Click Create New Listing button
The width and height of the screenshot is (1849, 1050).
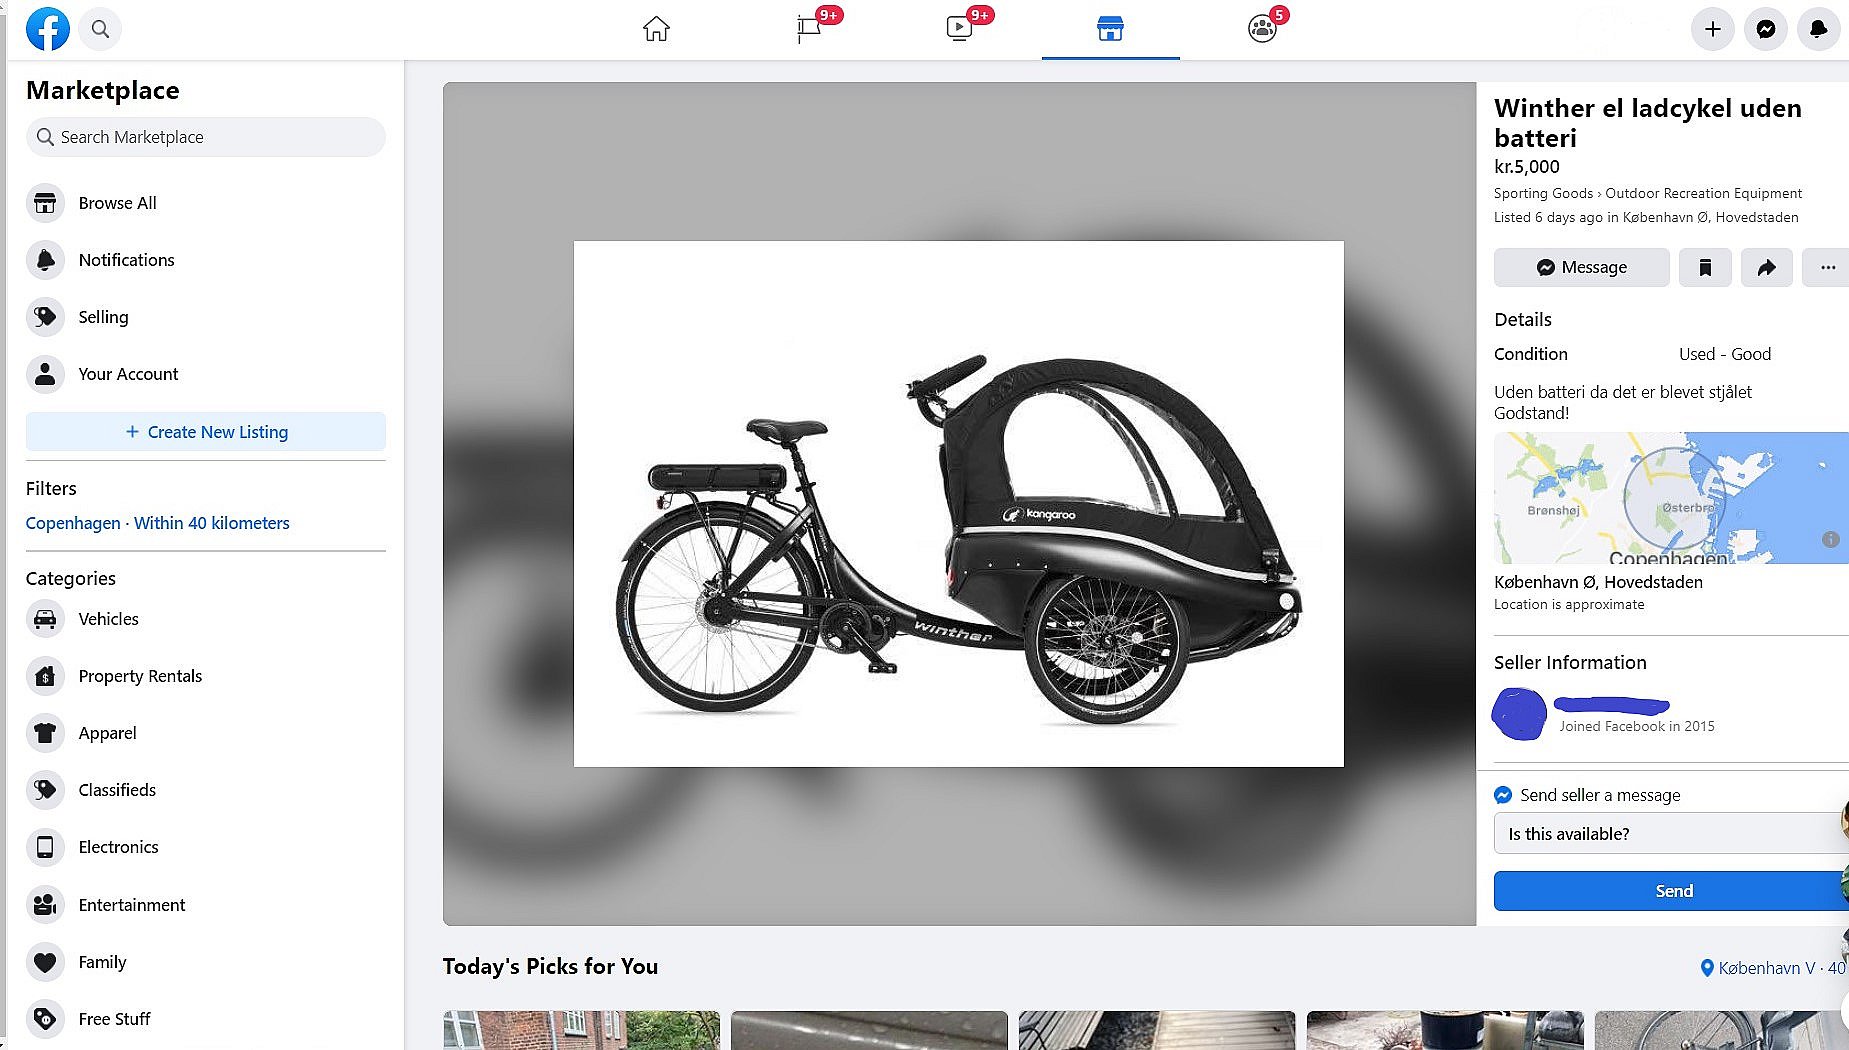pos(206,432)
